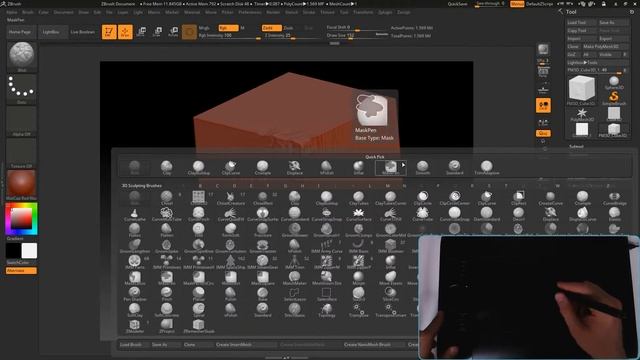The height and width of the screenshot is (360, 640).
Task: Open the Stroke menu
Action: [x=309, y=12]
